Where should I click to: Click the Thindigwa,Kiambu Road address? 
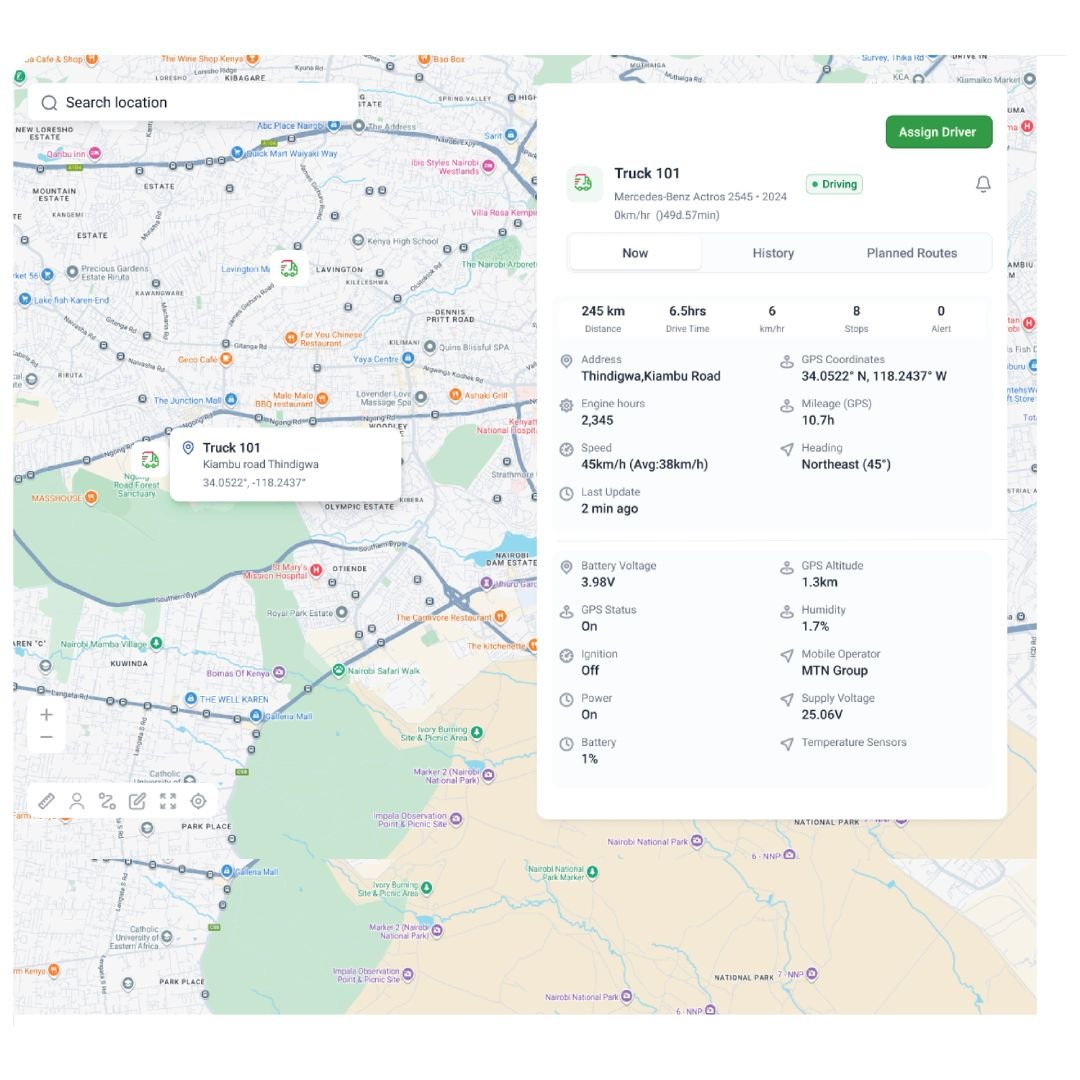coord(650,376)
